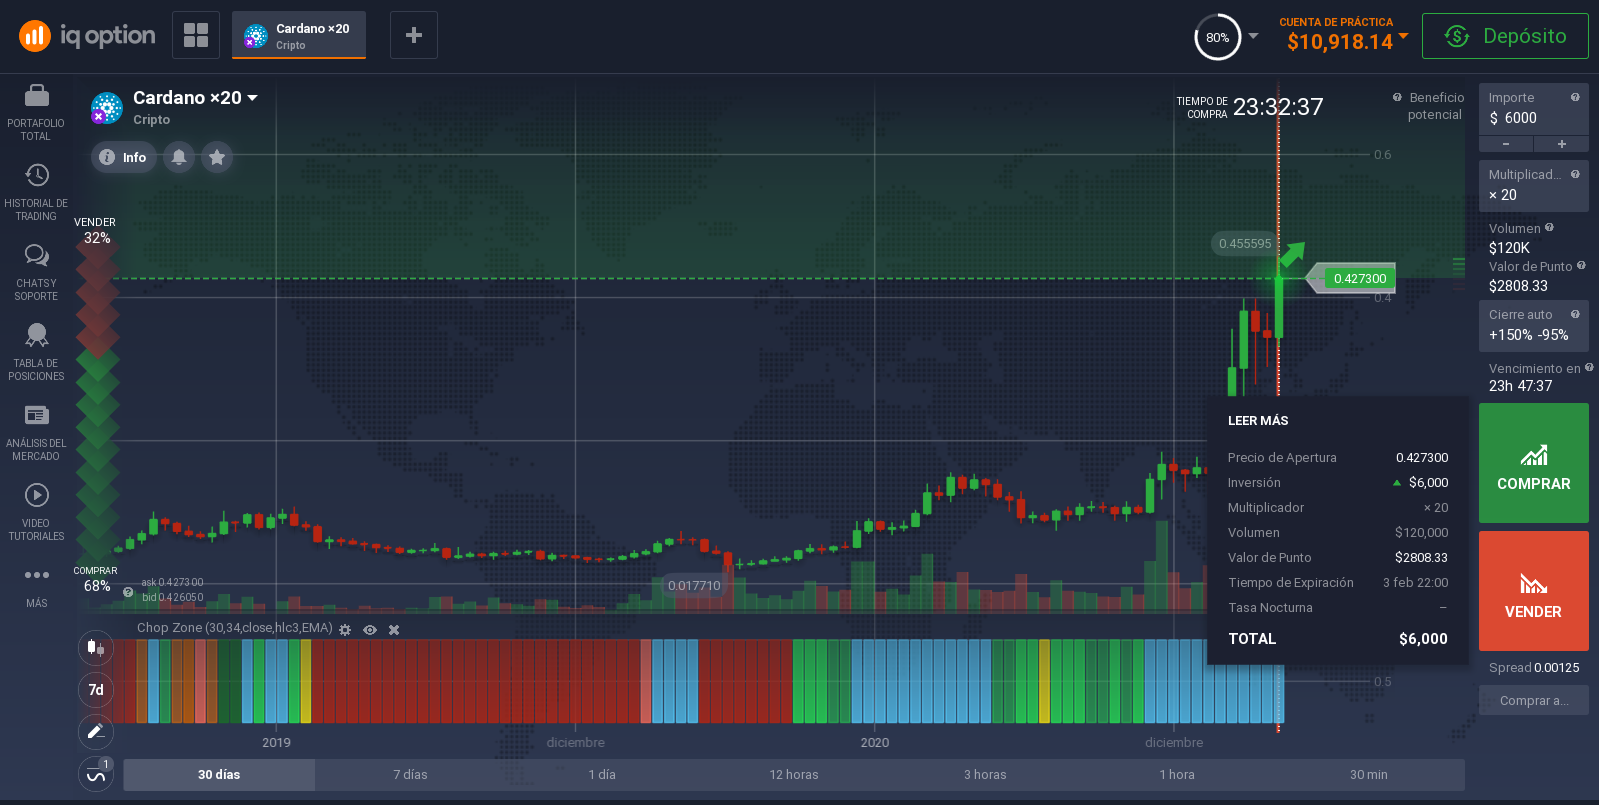Viewport: 1599px width, 805px height.
Task: Click the Tiempo de Expiración value 3 feb 22:00
Action: coord(1415,583)
